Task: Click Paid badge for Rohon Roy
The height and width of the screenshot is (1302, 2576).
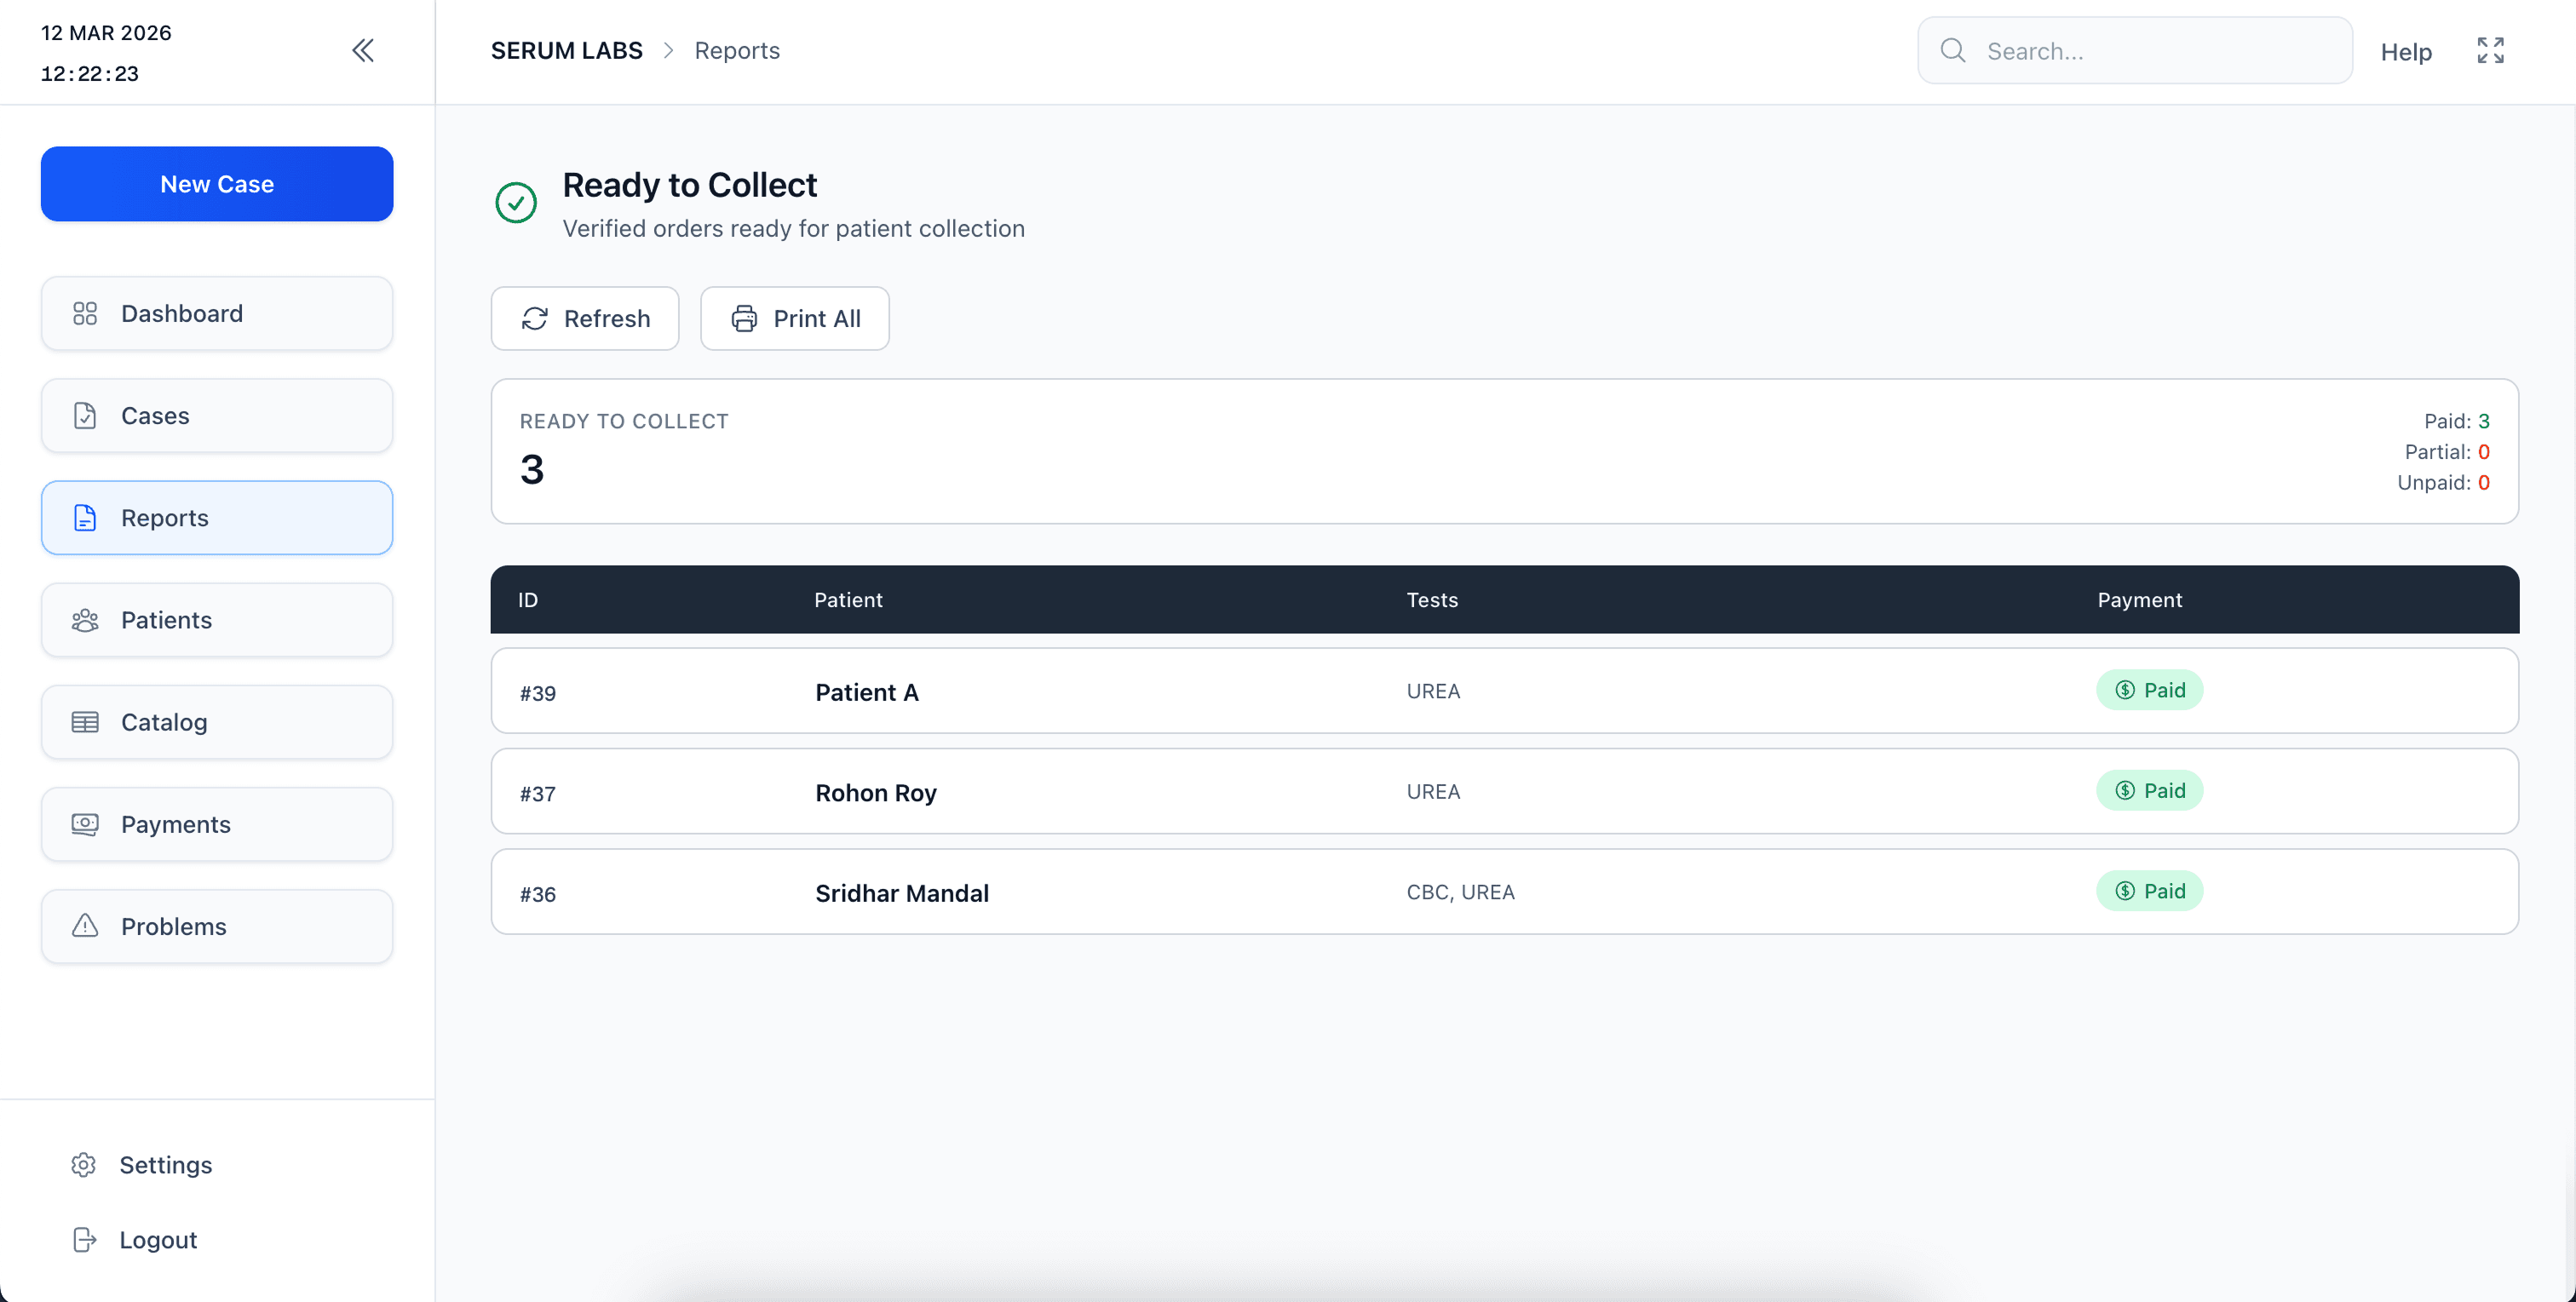Action: (2149, 791)
